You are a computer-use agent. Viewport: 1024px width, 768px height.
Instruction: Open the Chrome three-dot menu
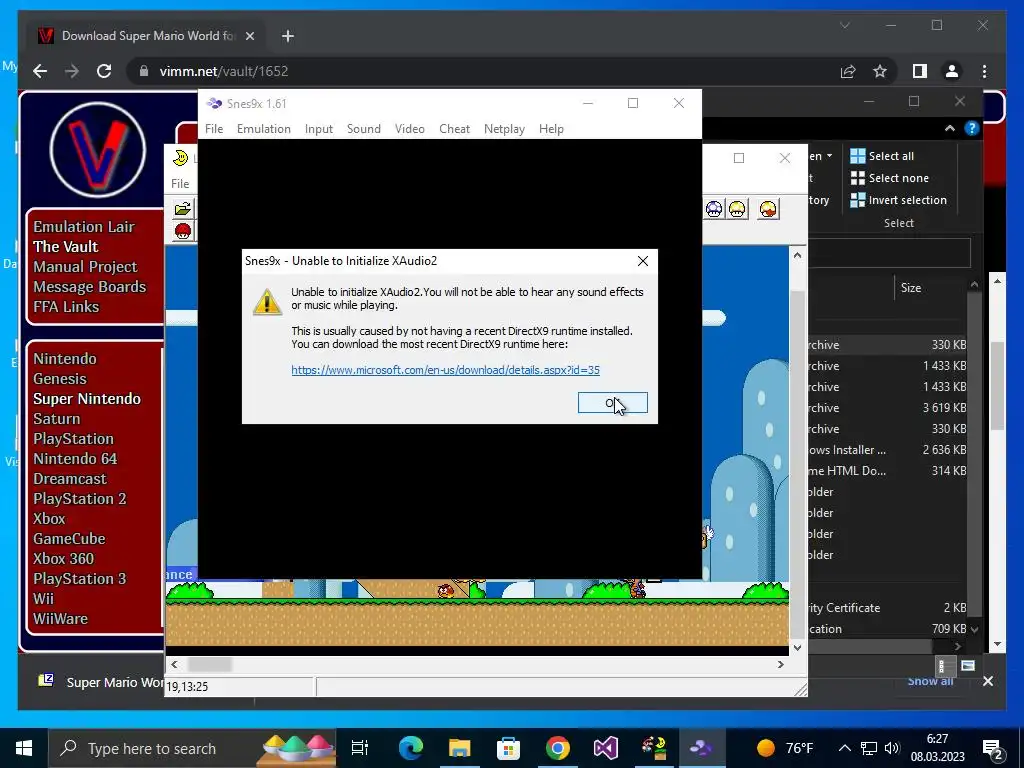984,71
